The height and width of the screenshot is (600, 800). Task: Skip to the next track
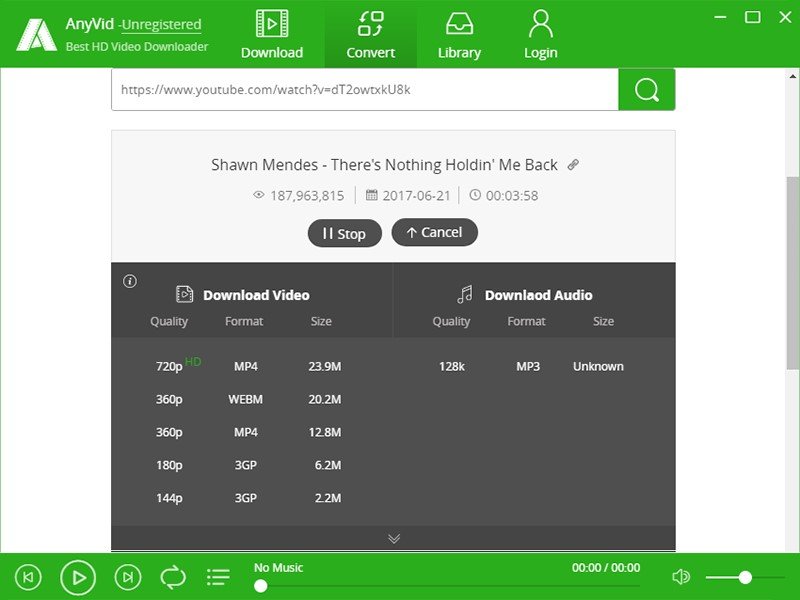(128, 577)
